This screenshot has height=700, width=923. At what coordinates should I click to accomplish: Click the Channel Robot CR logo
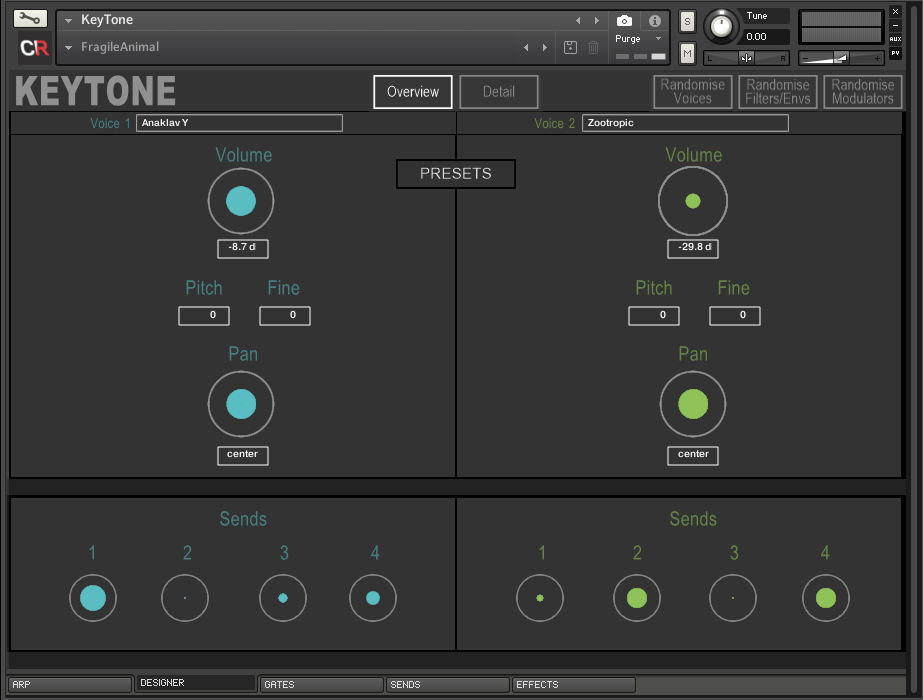tap(34, 46)
